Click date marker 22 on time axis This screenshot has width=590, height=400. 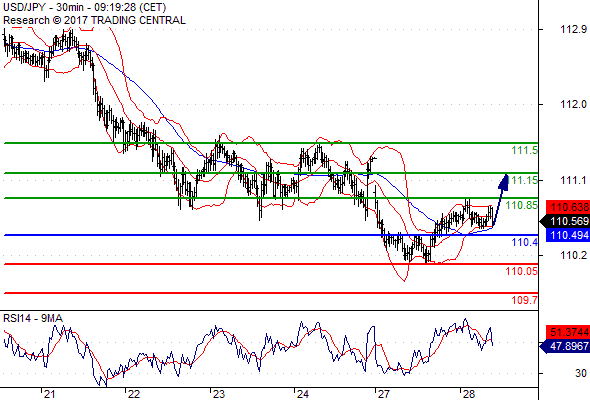134,394
